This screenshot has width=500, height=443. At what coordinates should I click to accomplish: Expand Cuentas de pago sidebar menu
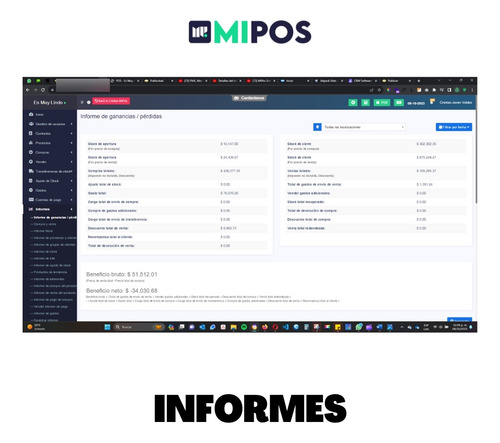coord(50,200)
